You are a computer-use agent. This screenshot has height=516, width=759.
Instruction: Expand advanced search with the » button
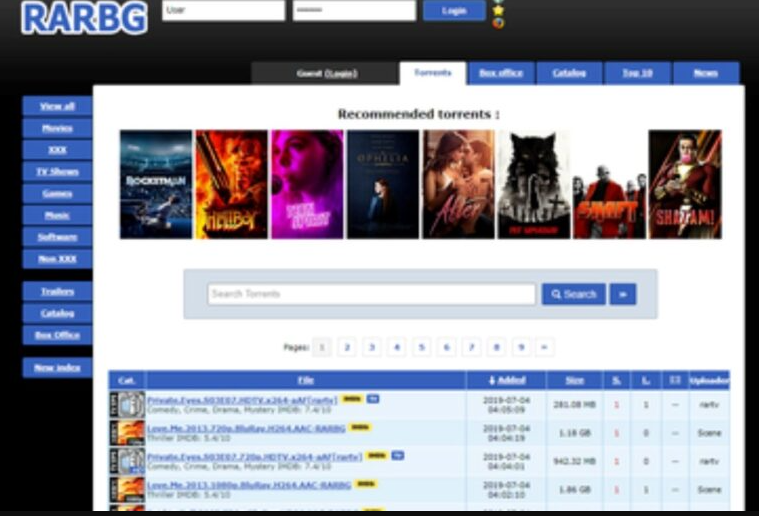623,294
